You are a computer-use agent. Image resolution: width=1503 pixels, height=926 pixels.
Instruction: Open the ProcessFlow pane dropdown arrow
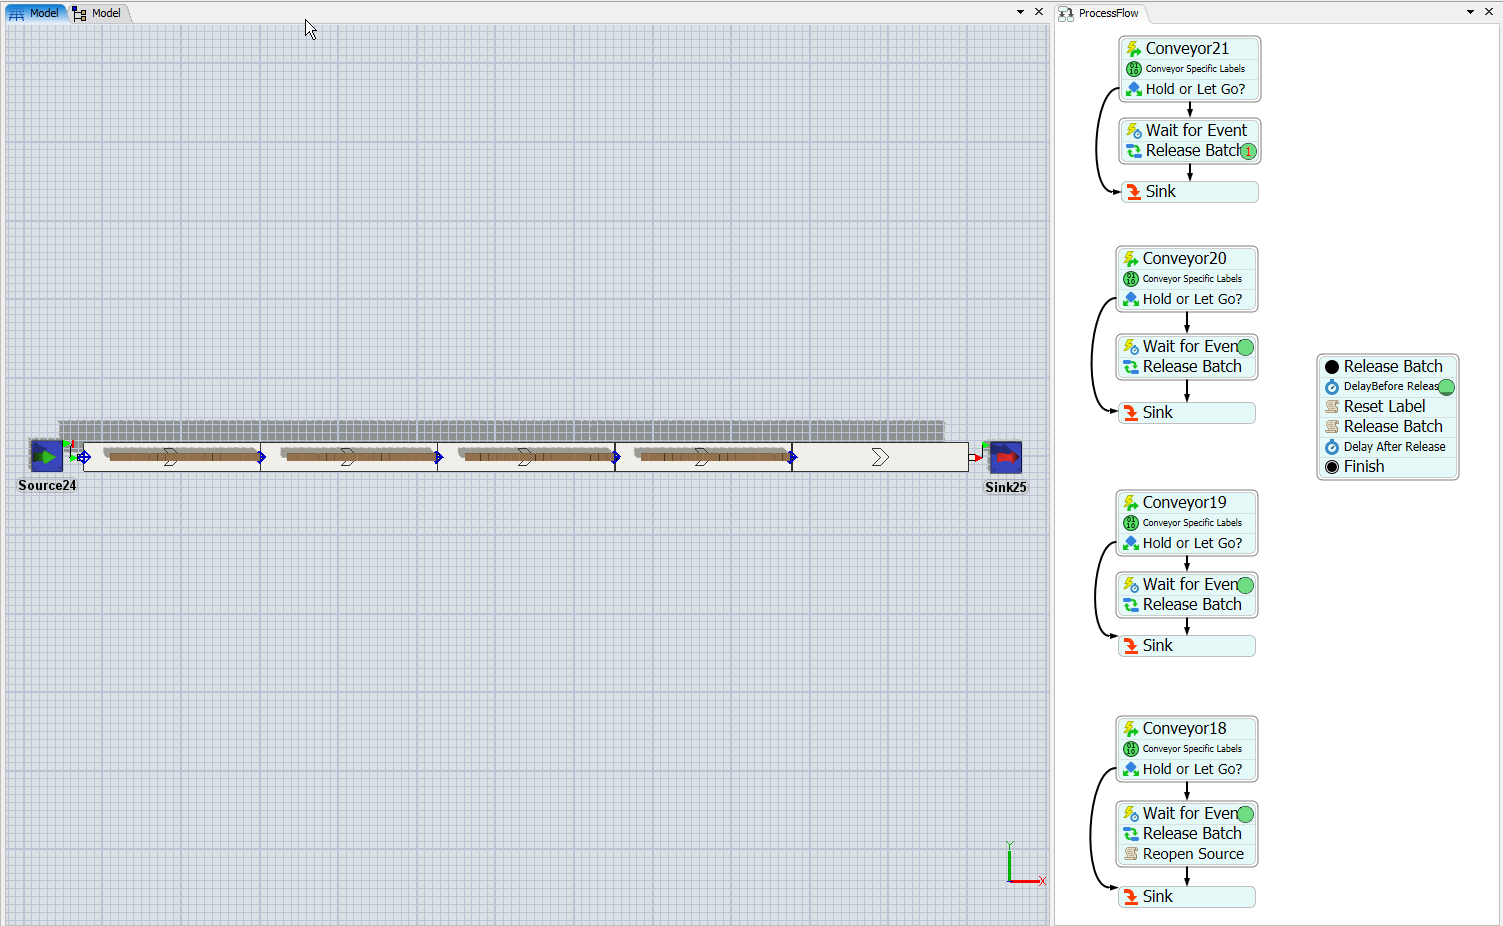point(1470,12)
